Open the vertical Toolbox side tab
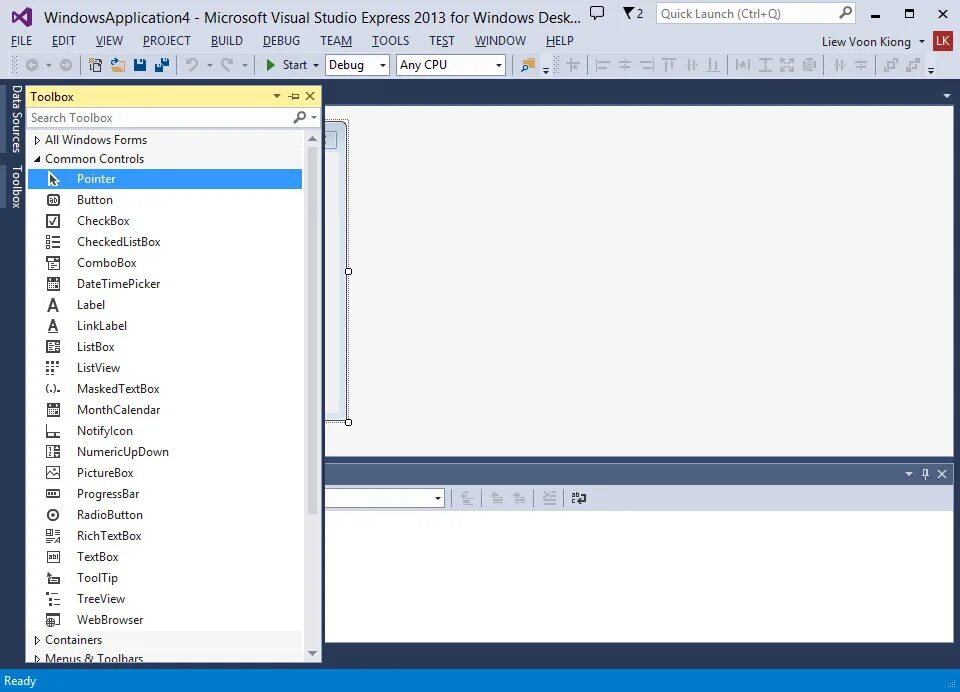 coord(17,186)
